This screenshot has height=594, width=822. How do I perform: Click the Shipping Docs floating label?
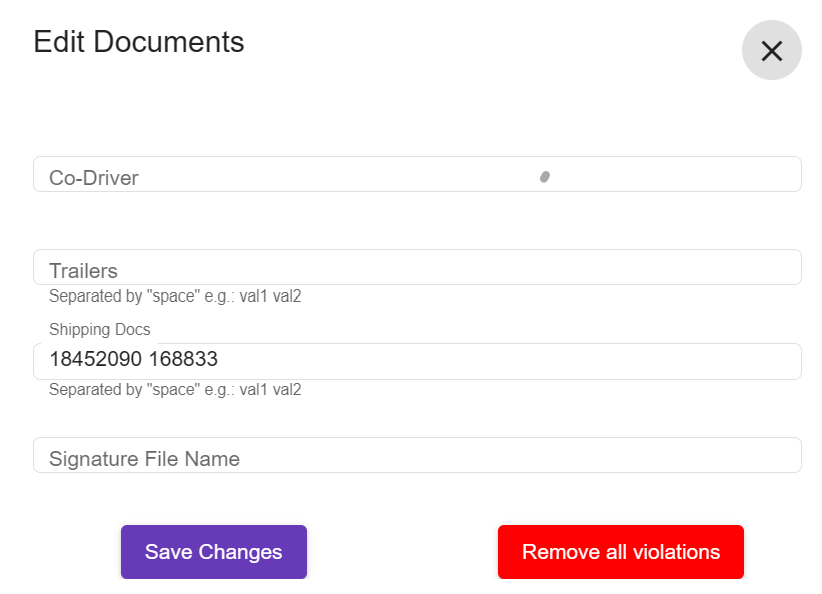(100, 329)
